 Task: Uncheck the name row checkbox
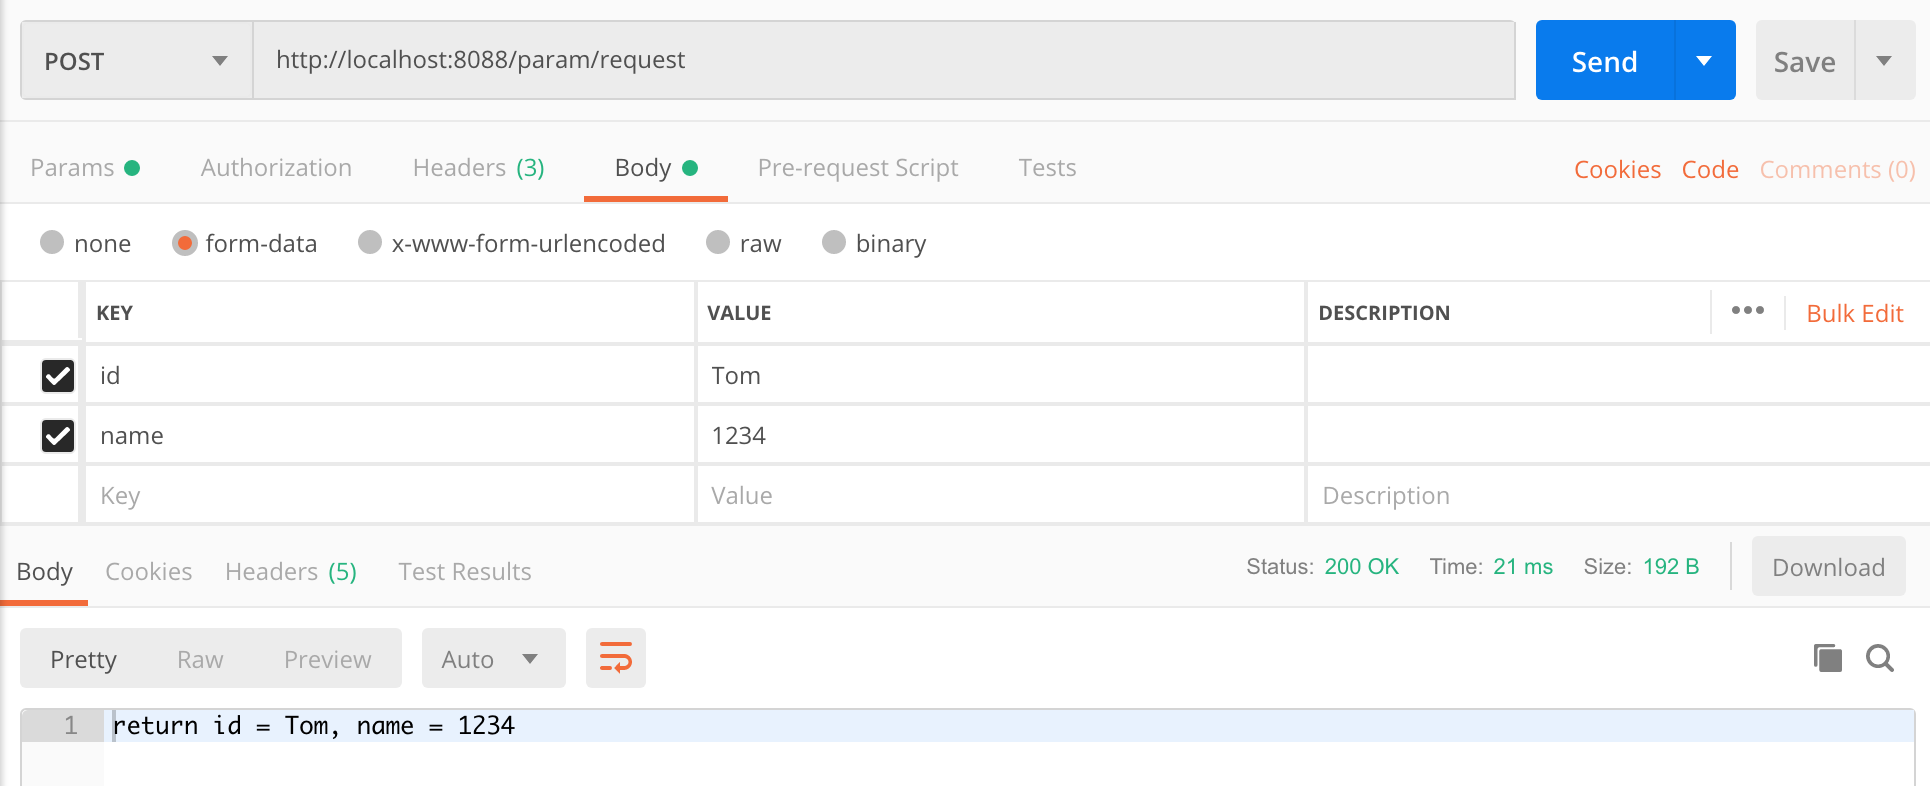point(58,436)
